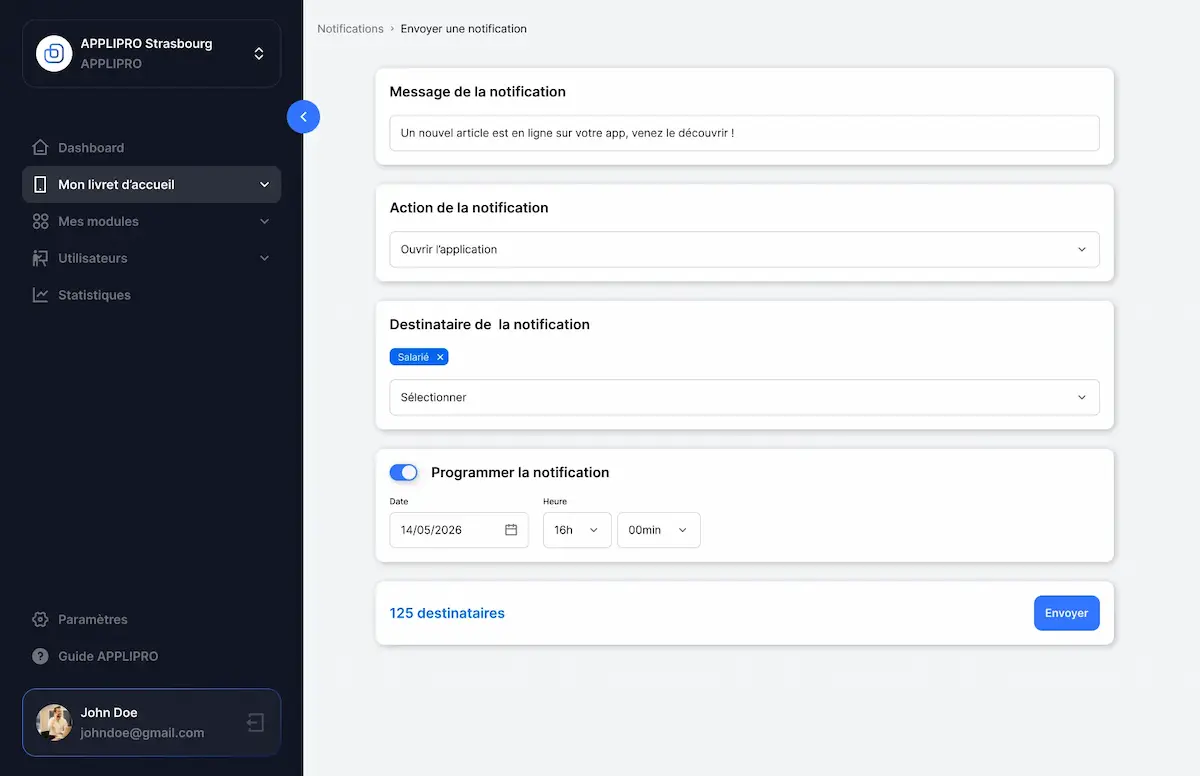Go to Notifications in the breadcrumb

[350, 28]
